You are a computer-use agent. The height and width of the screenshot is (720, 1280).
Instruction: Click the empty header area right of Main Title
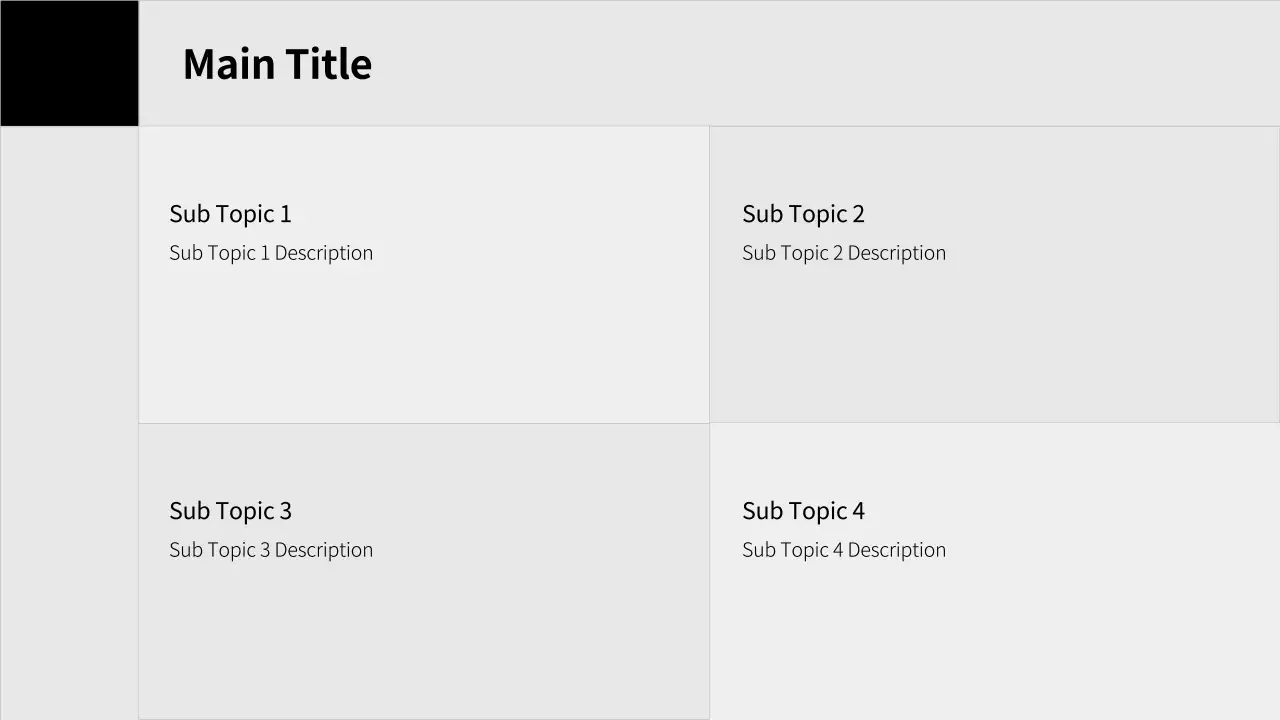tap(820, 63)
